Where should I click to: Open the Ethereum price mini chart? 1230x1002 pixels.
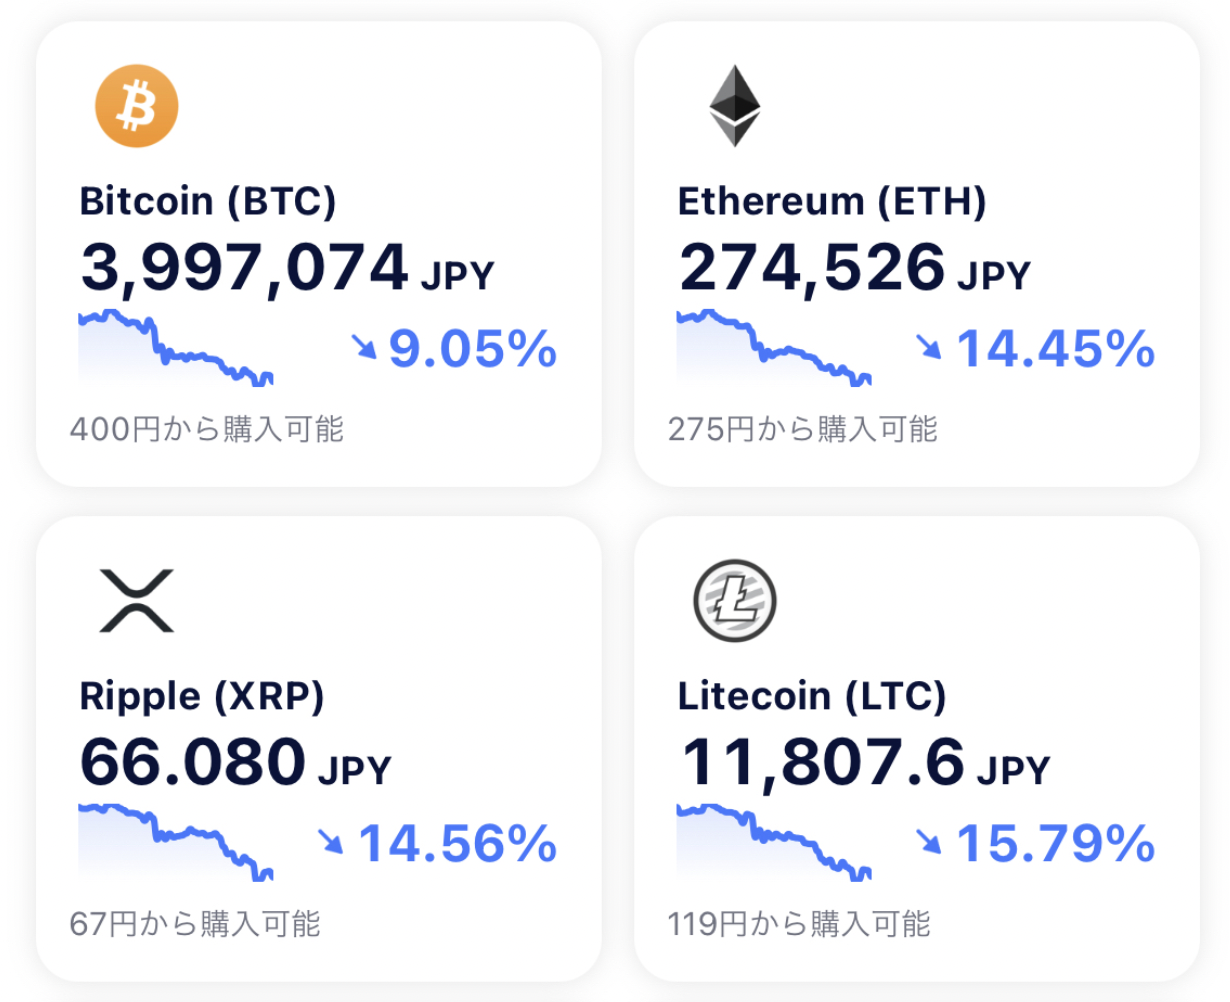tap(774, 348)
